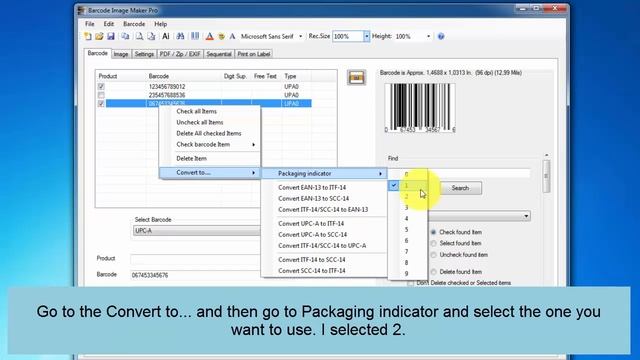Click the paint bucket background color icon
This screenshot has height=360, width=640.
[221, 36]
